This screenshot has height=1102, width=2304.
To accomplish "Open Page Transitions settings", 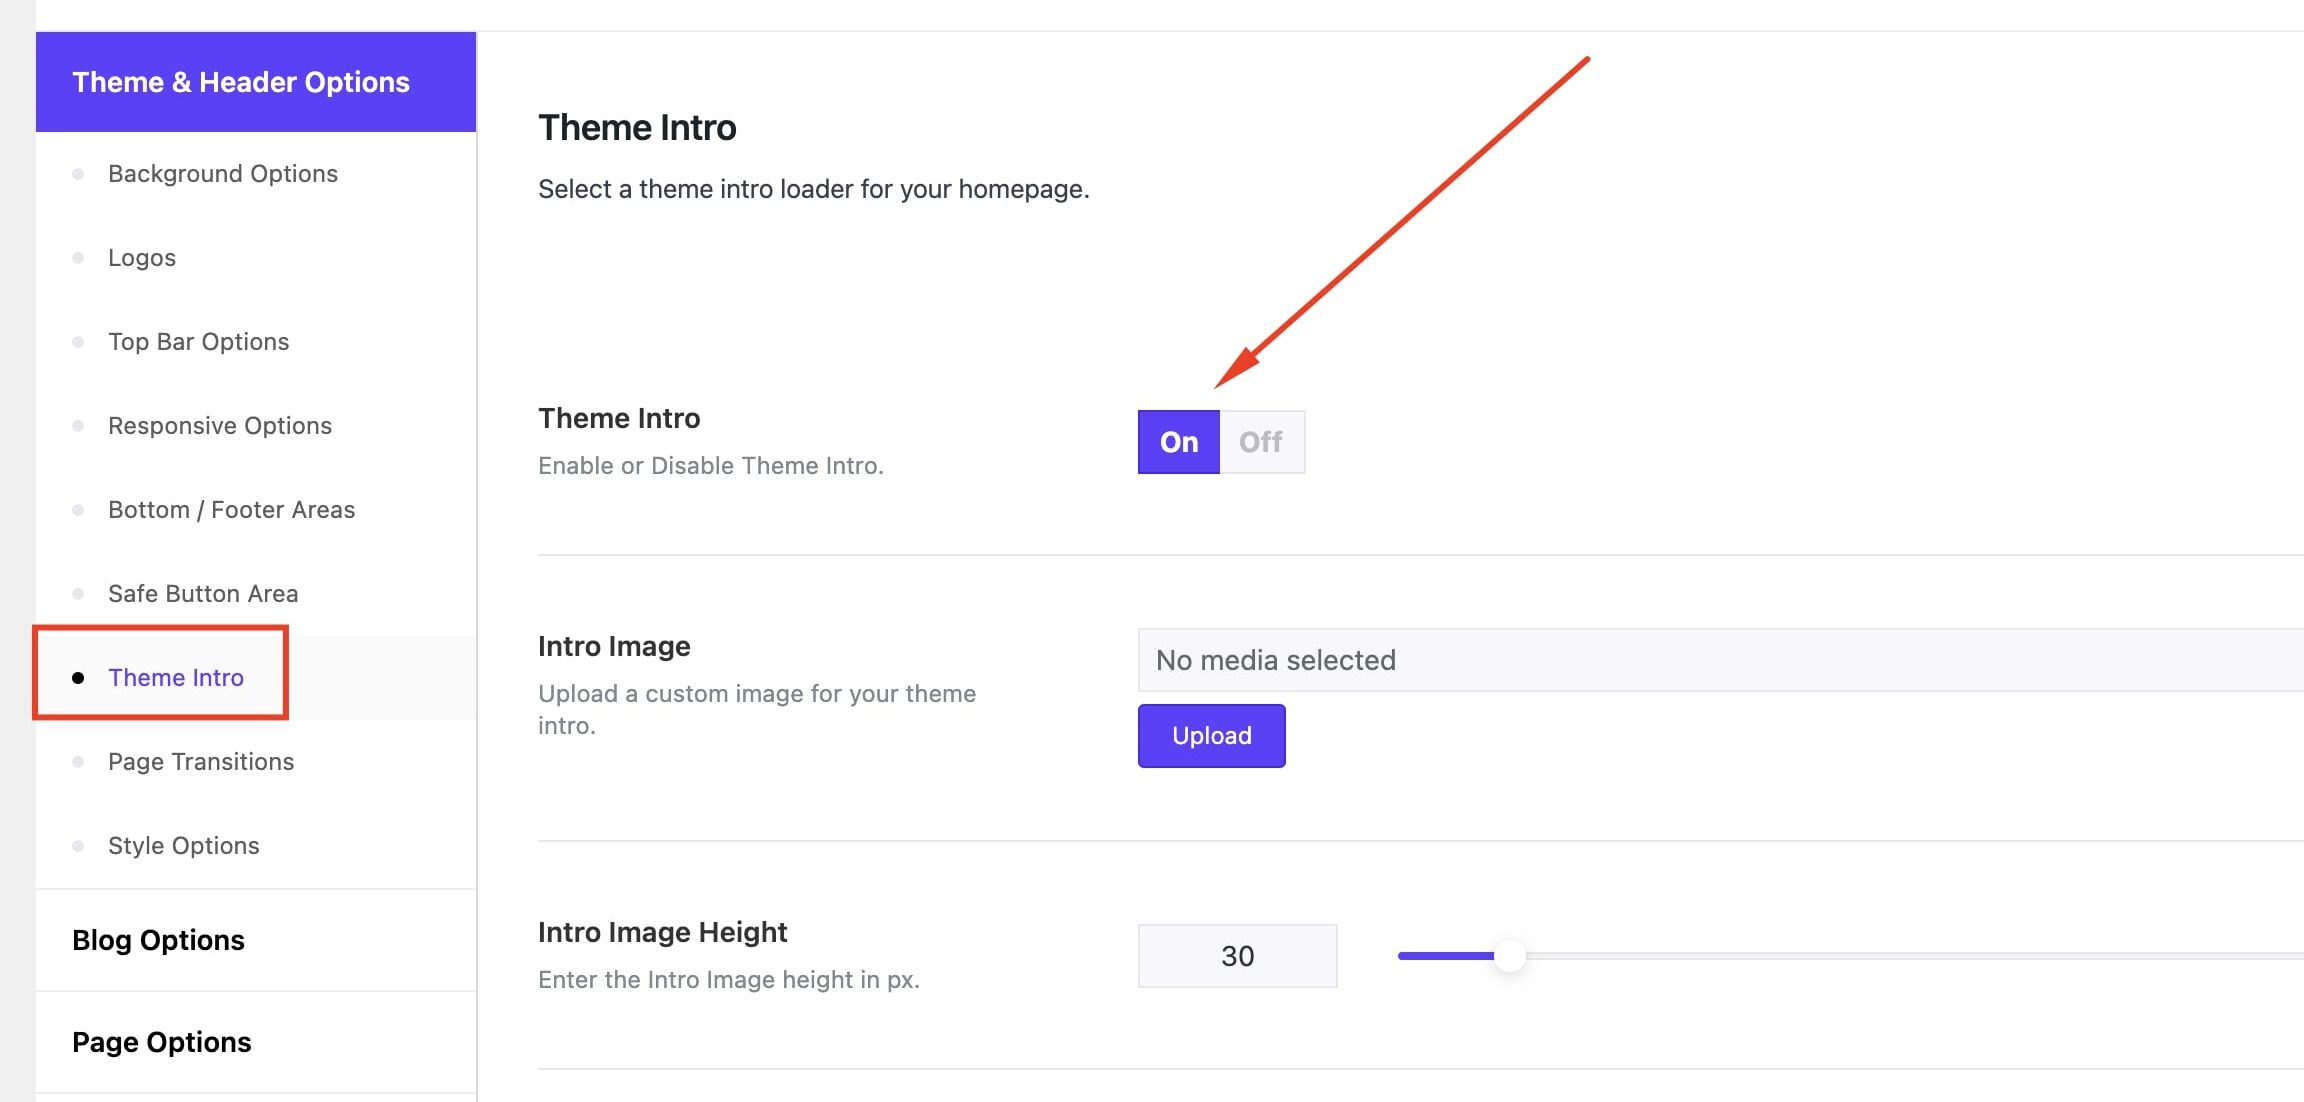I will pyautogui.click(x=201, y=762).
